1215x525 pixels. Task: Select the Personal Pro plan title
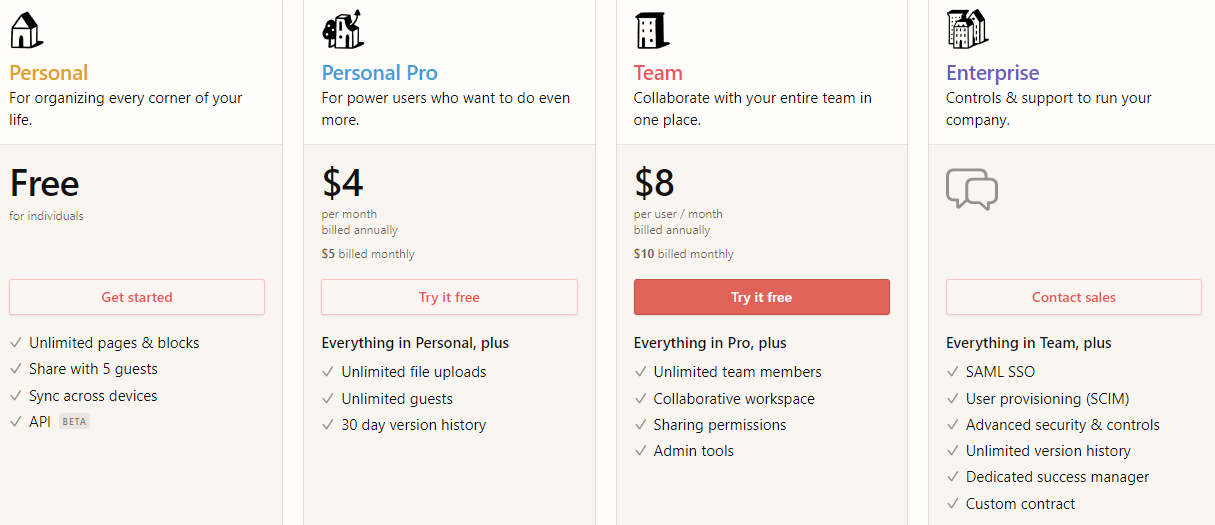tap(379, 73)
